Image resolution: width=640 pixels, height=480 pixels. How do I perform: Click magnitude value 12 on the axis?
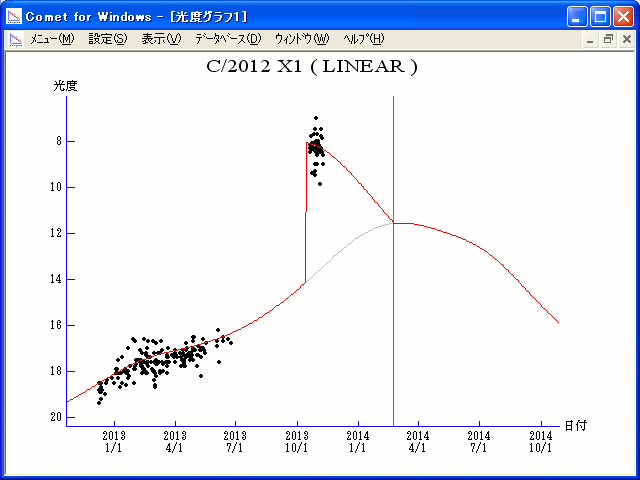56,233
